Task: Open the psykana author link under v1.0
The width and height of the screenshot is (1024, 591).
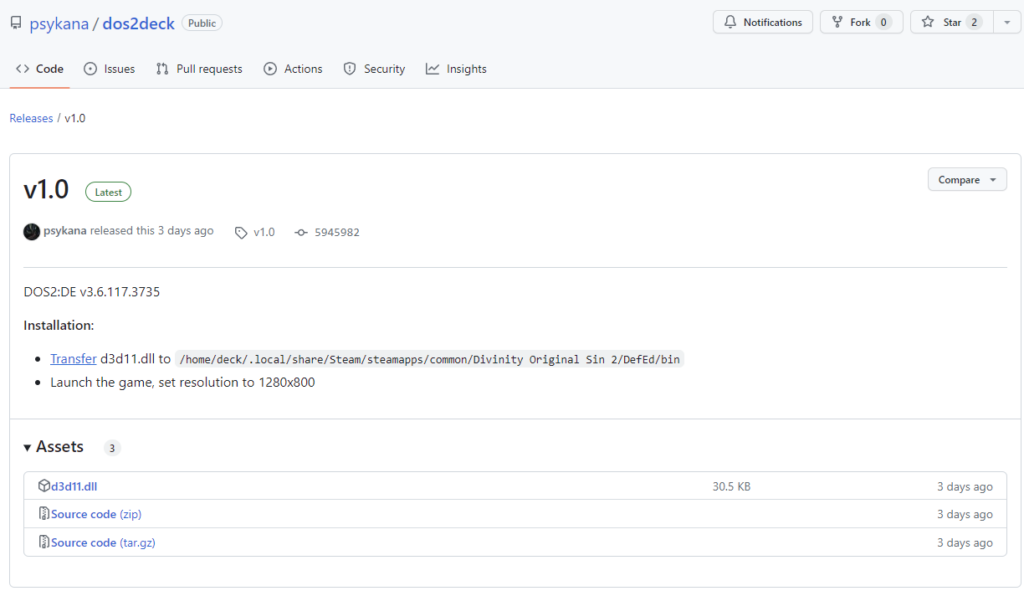Action: (x=65, y=231)
